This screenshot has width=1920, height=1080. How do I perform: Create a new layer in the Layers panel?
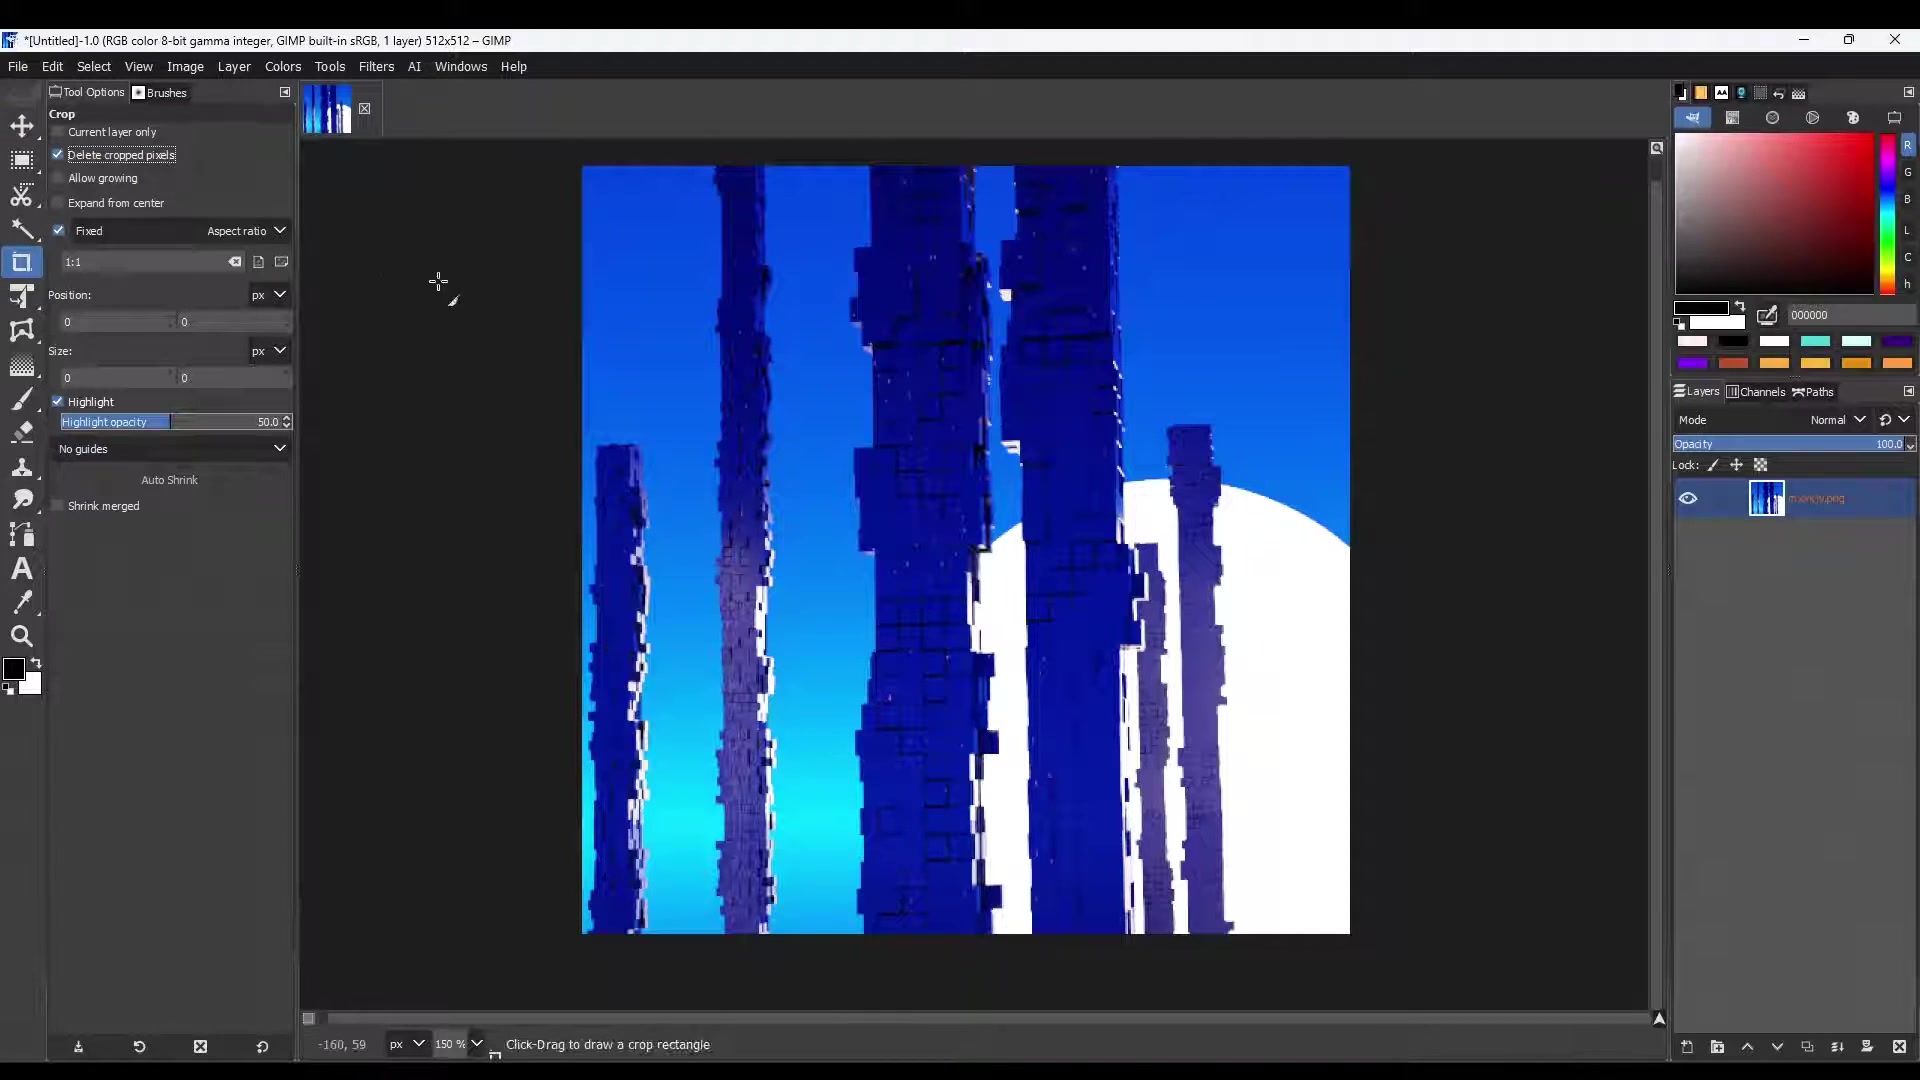[x=1687, y=1047]
